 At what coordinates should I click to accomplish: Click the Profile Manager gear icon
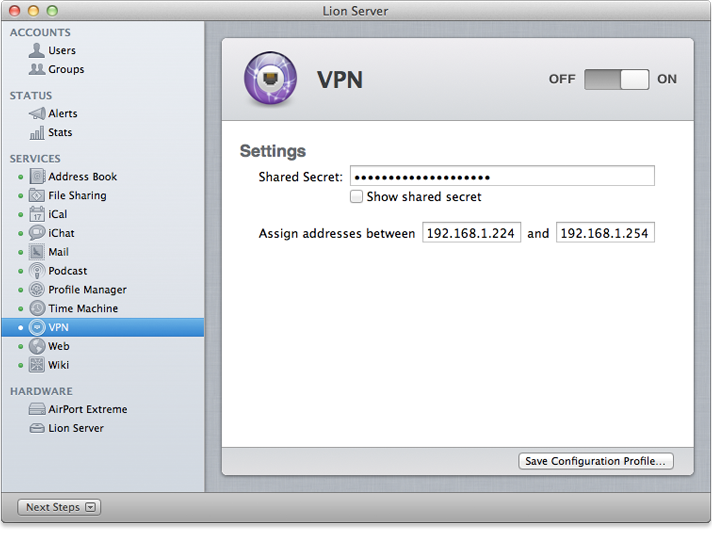coord(37,290)
